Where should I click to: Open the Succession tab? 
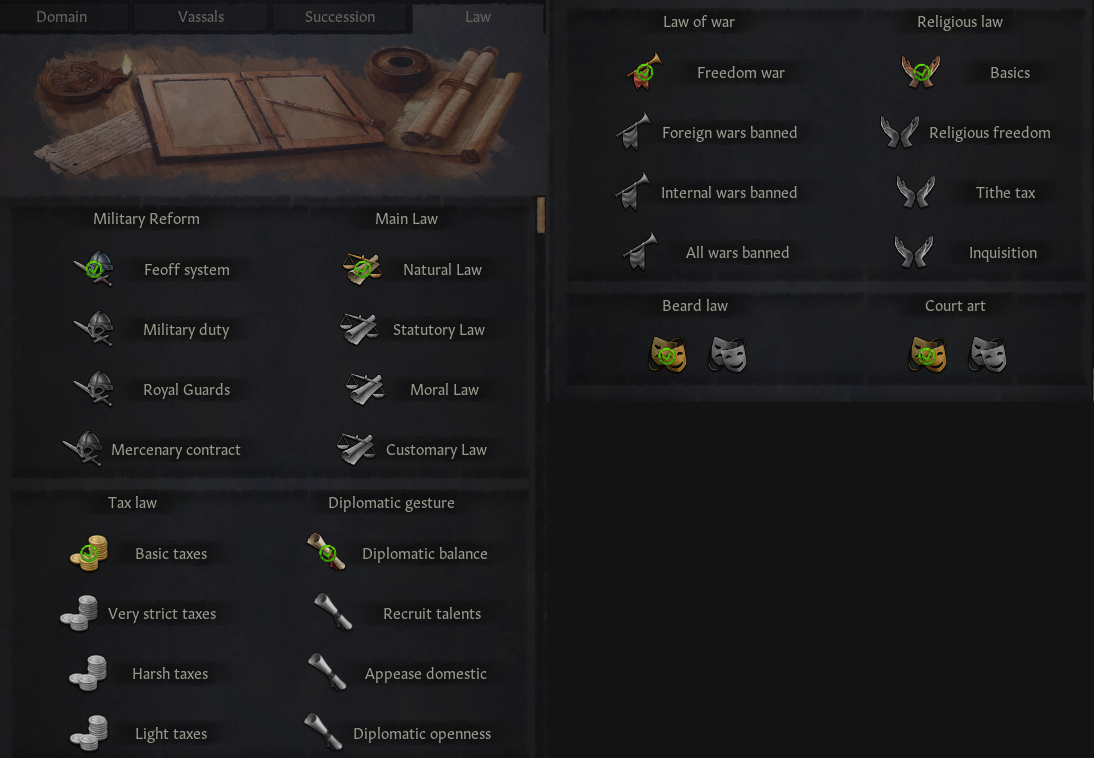click(x=340, y=17)
